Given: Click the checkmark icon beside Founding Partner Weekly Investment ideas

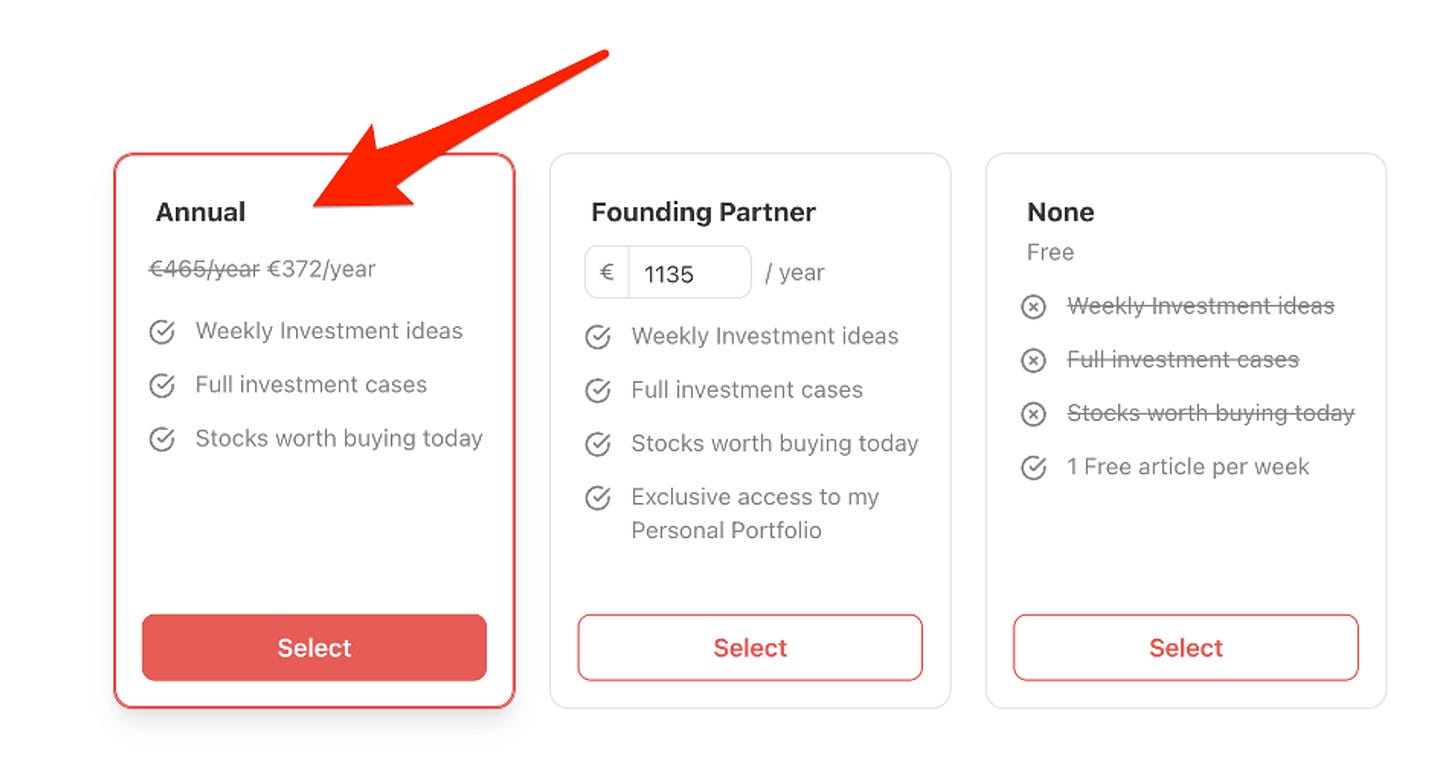Looking at the screenshot, I should (597, 337).
